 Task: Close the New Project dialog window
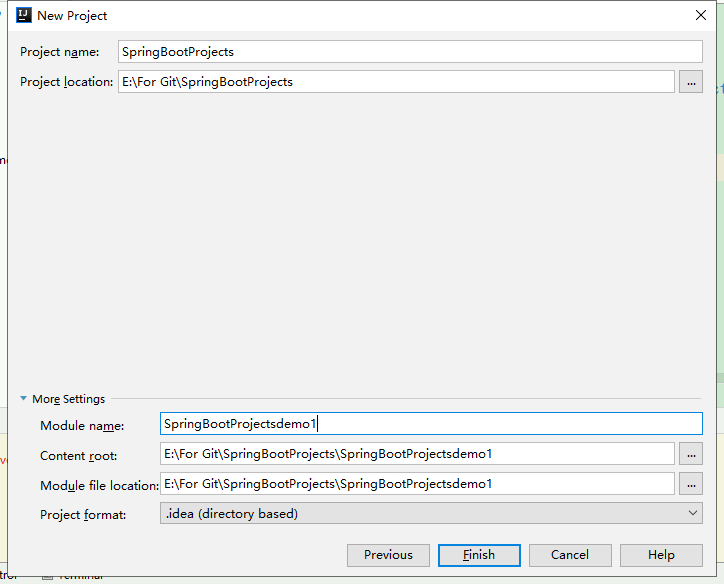[701, 15]
